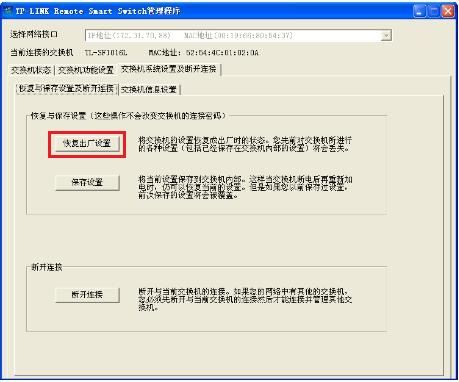Select 交换机系统设置及断开连接 tab
This screenshot has width=459, height=382.
pyautogui.click(x=169, y=69)
